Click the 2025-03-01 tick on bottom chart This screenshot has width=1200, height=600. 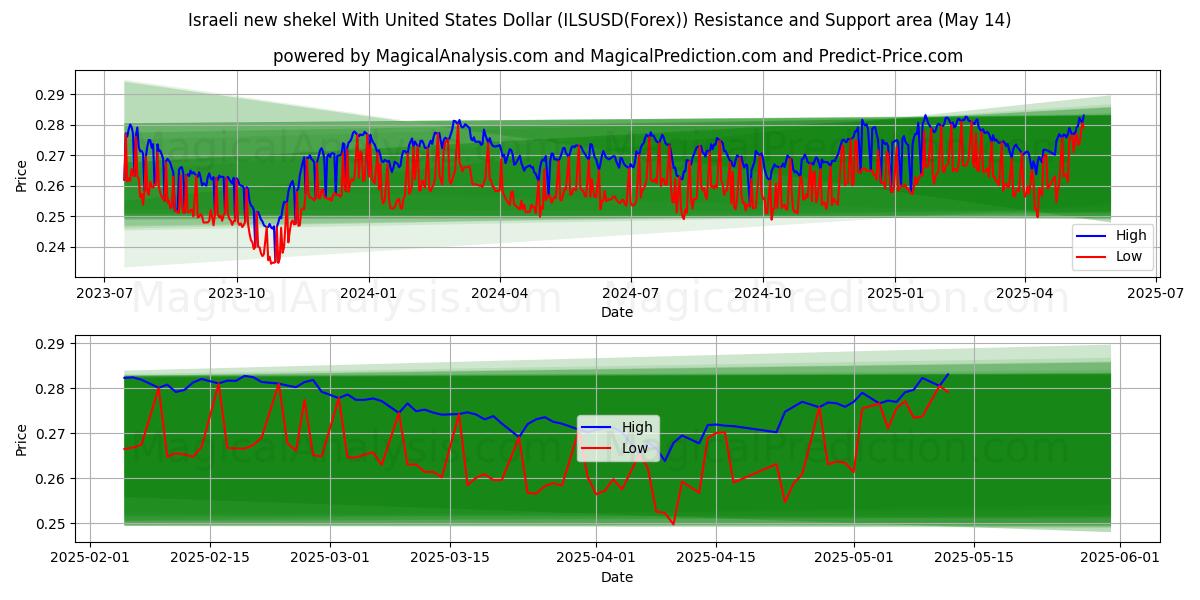pos(330,560)
